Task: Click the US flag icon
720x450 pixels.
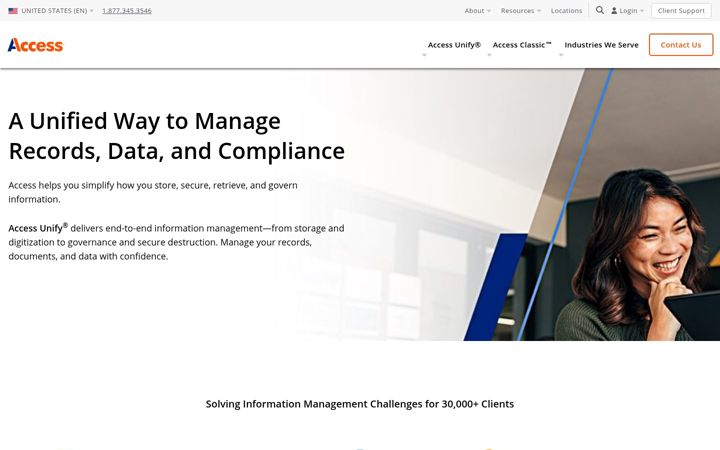Action: point(13,11)
